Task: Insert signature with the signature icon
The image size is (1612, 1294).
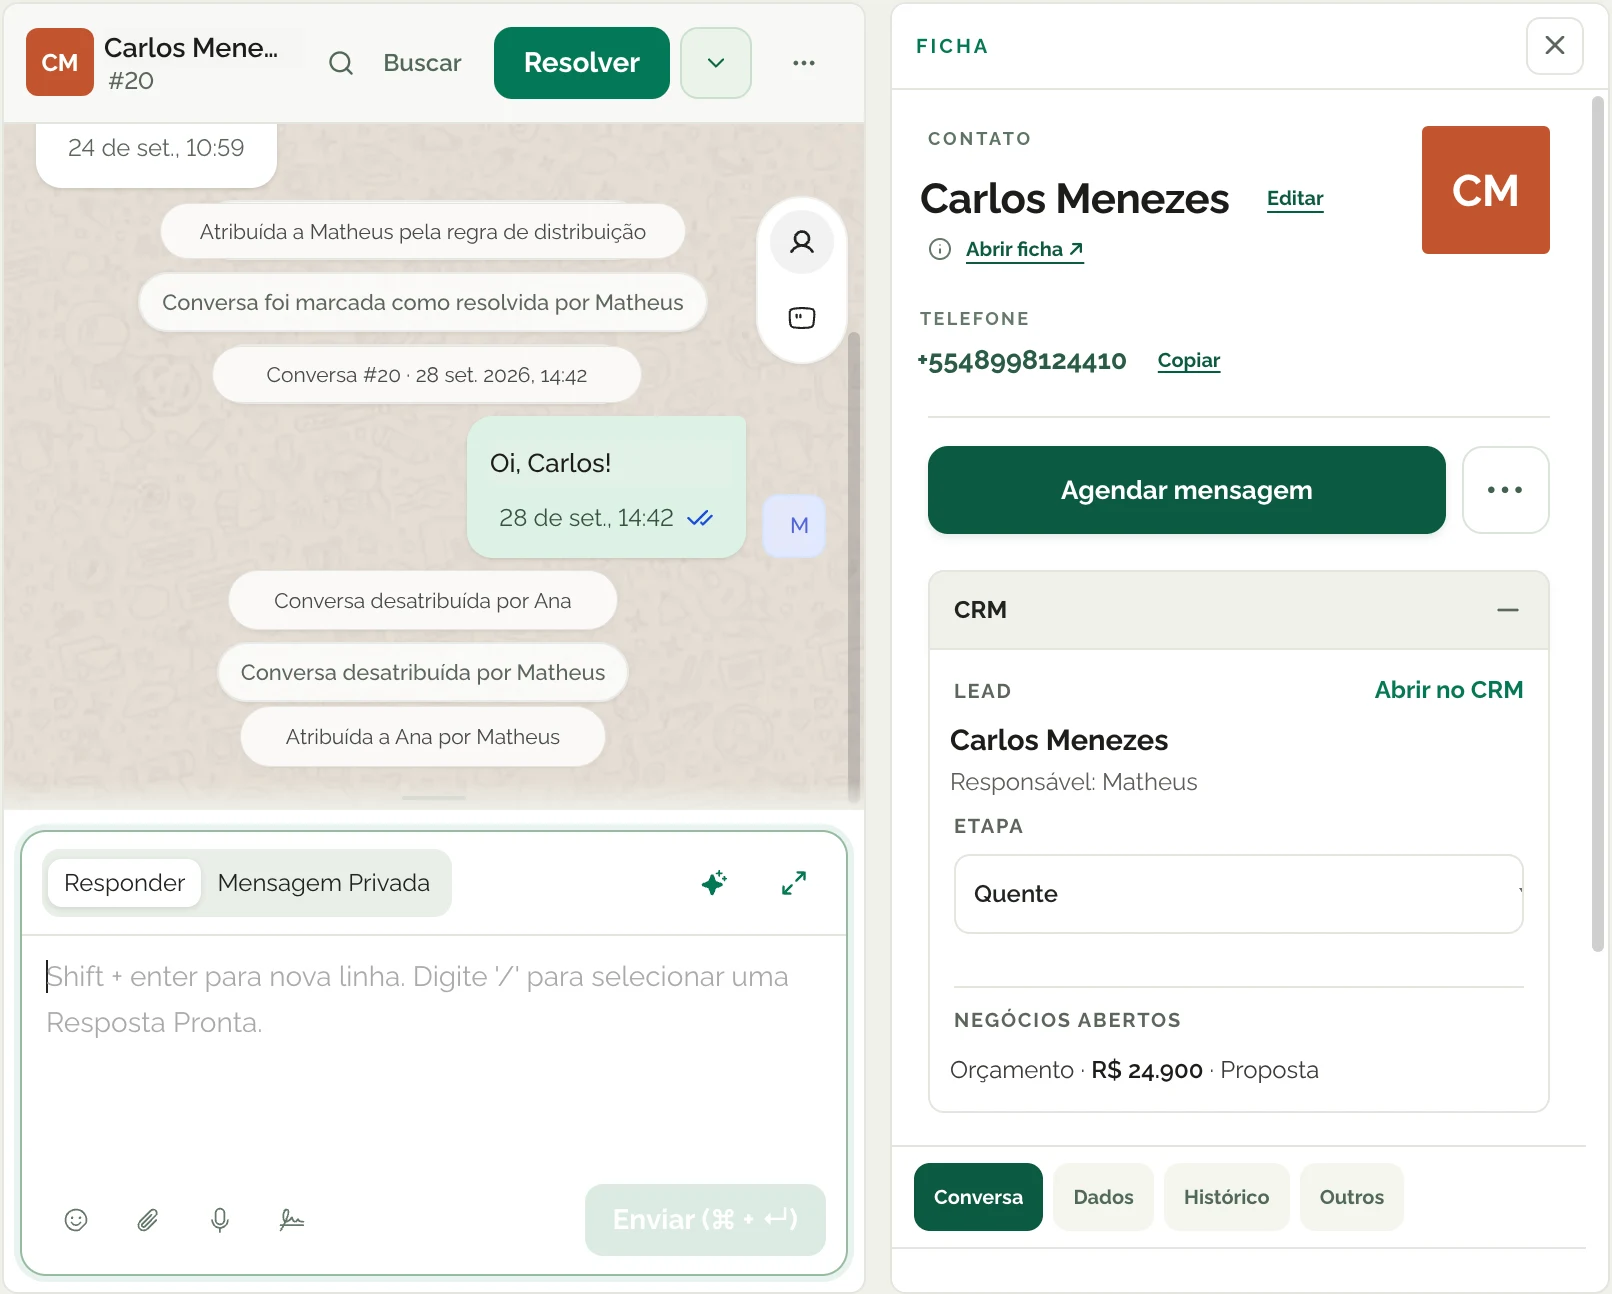Action: (292, 1220)
